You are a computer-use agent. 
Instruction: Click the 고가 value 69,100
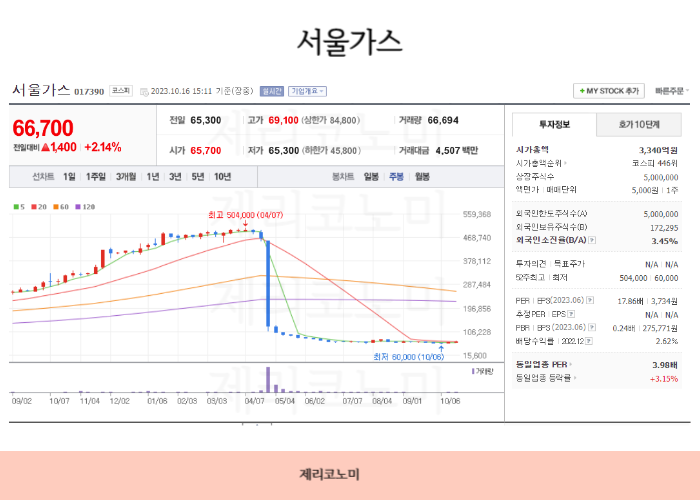tap(283, 121)
